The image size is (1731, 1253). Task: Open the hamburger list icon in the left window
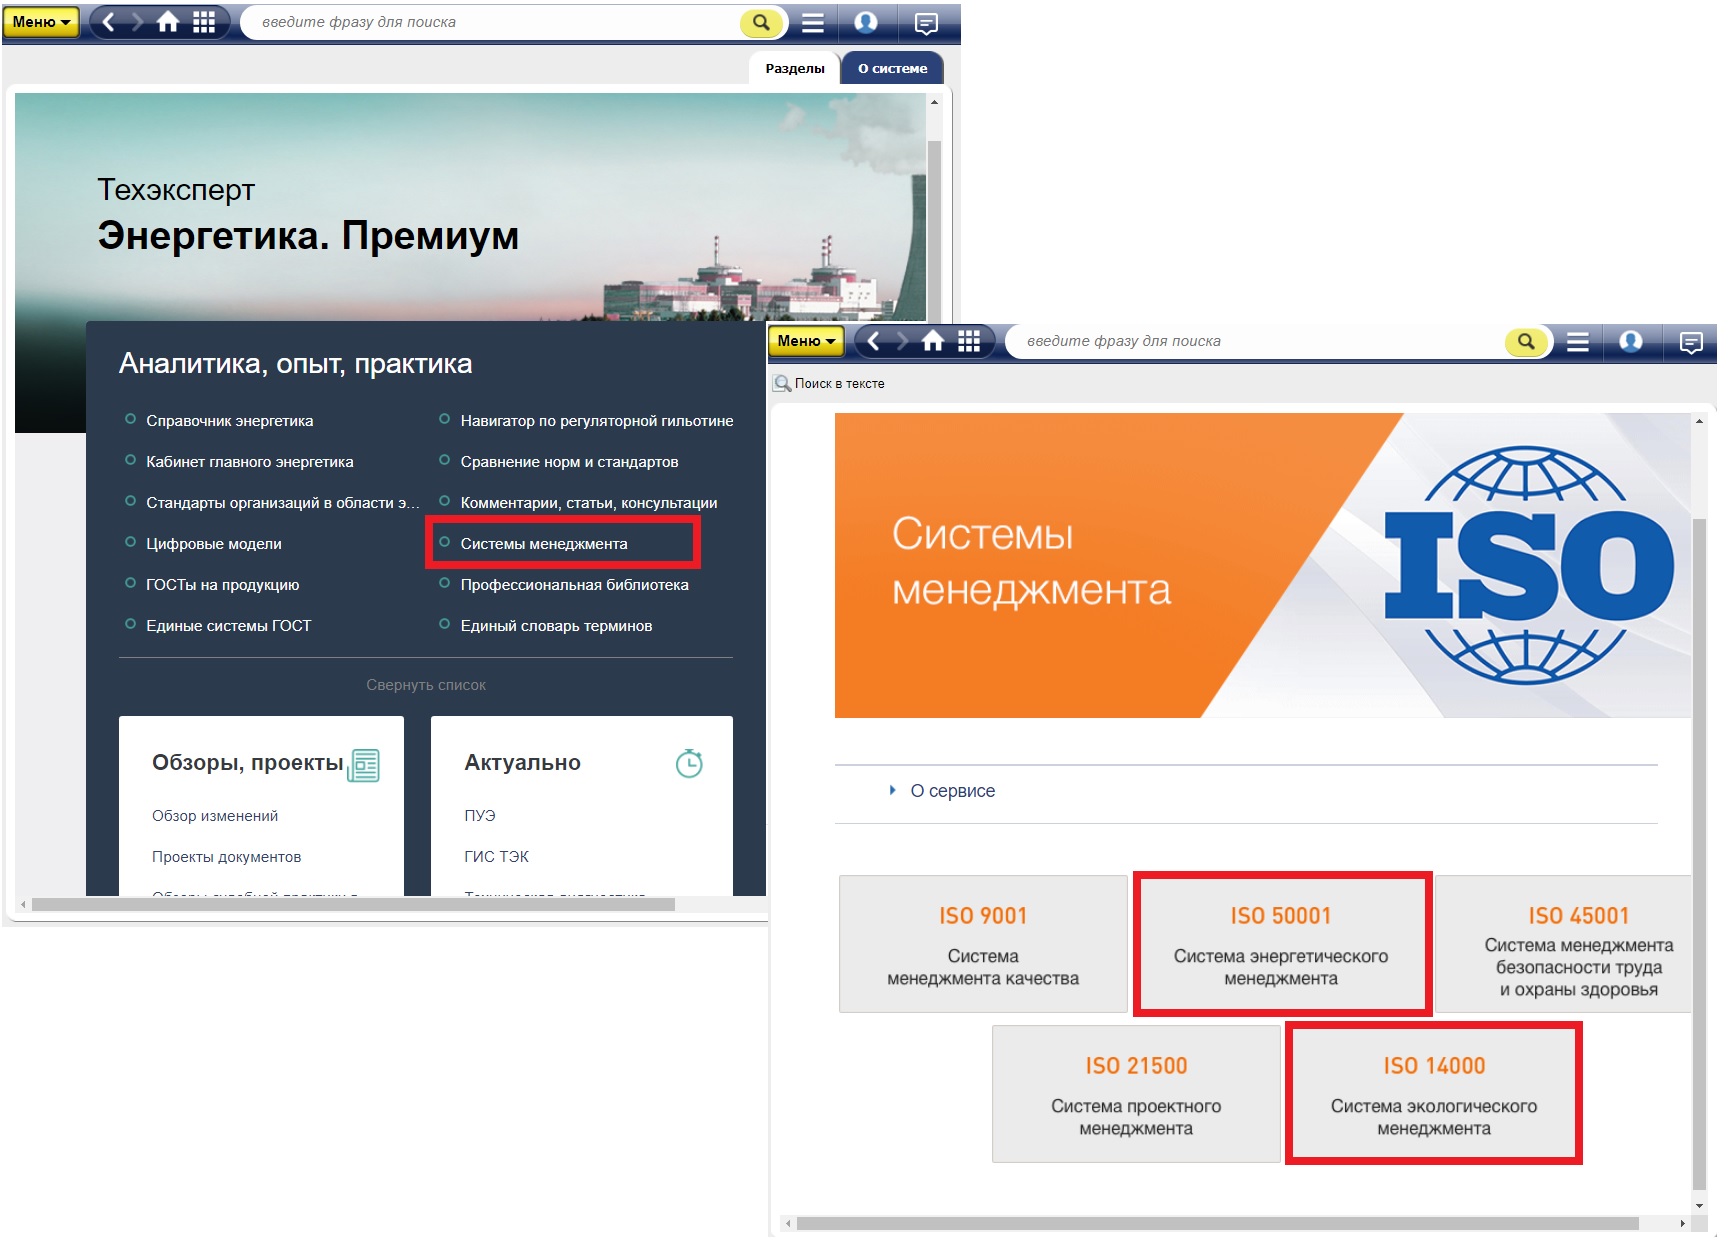pos(813,22)
